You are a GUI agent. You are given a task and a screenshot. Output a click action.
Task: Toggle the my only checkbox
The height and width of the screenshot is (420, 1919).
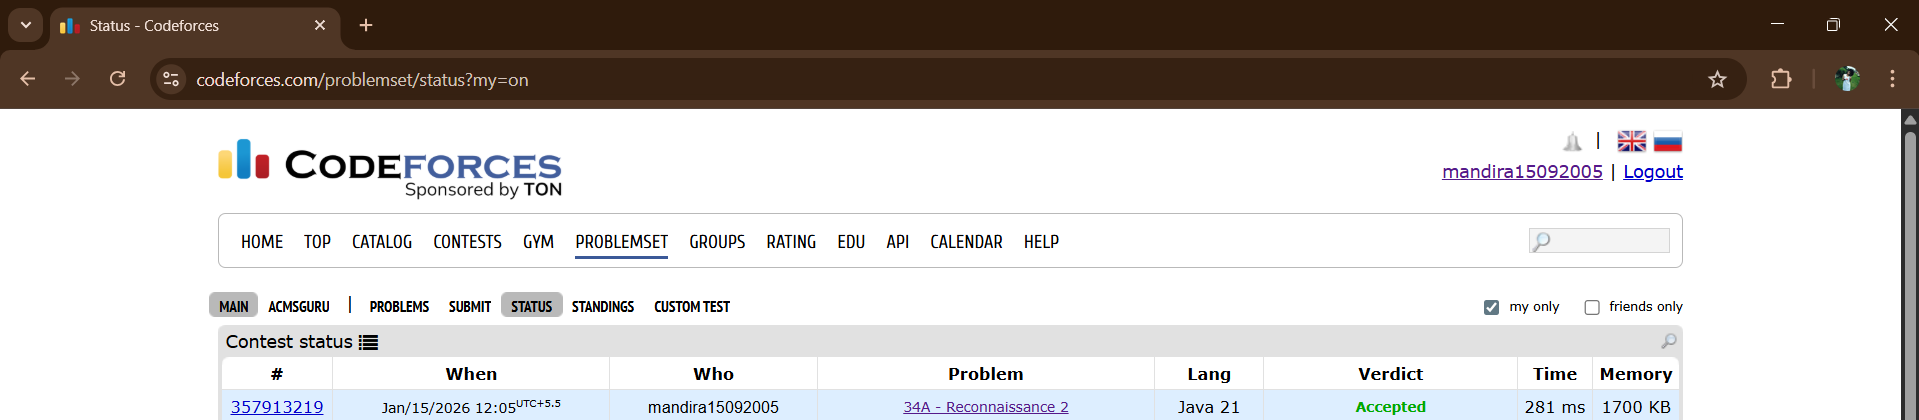click(1491, 307)
